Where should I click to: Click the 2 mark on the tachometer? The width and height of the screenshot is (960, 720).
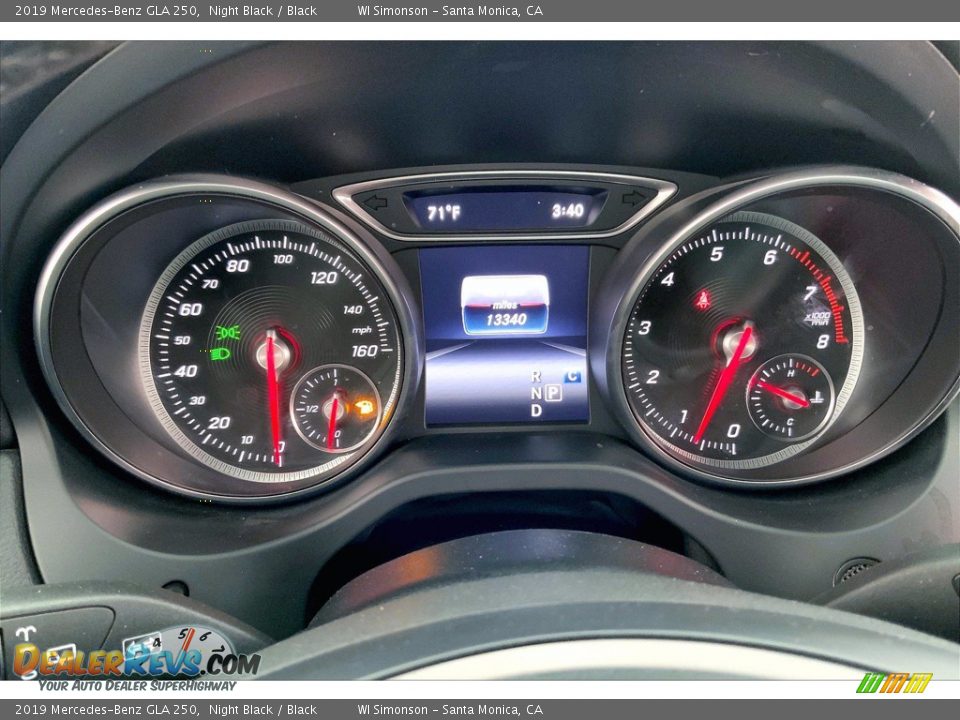pyautogui.click(x=653, y=377)
